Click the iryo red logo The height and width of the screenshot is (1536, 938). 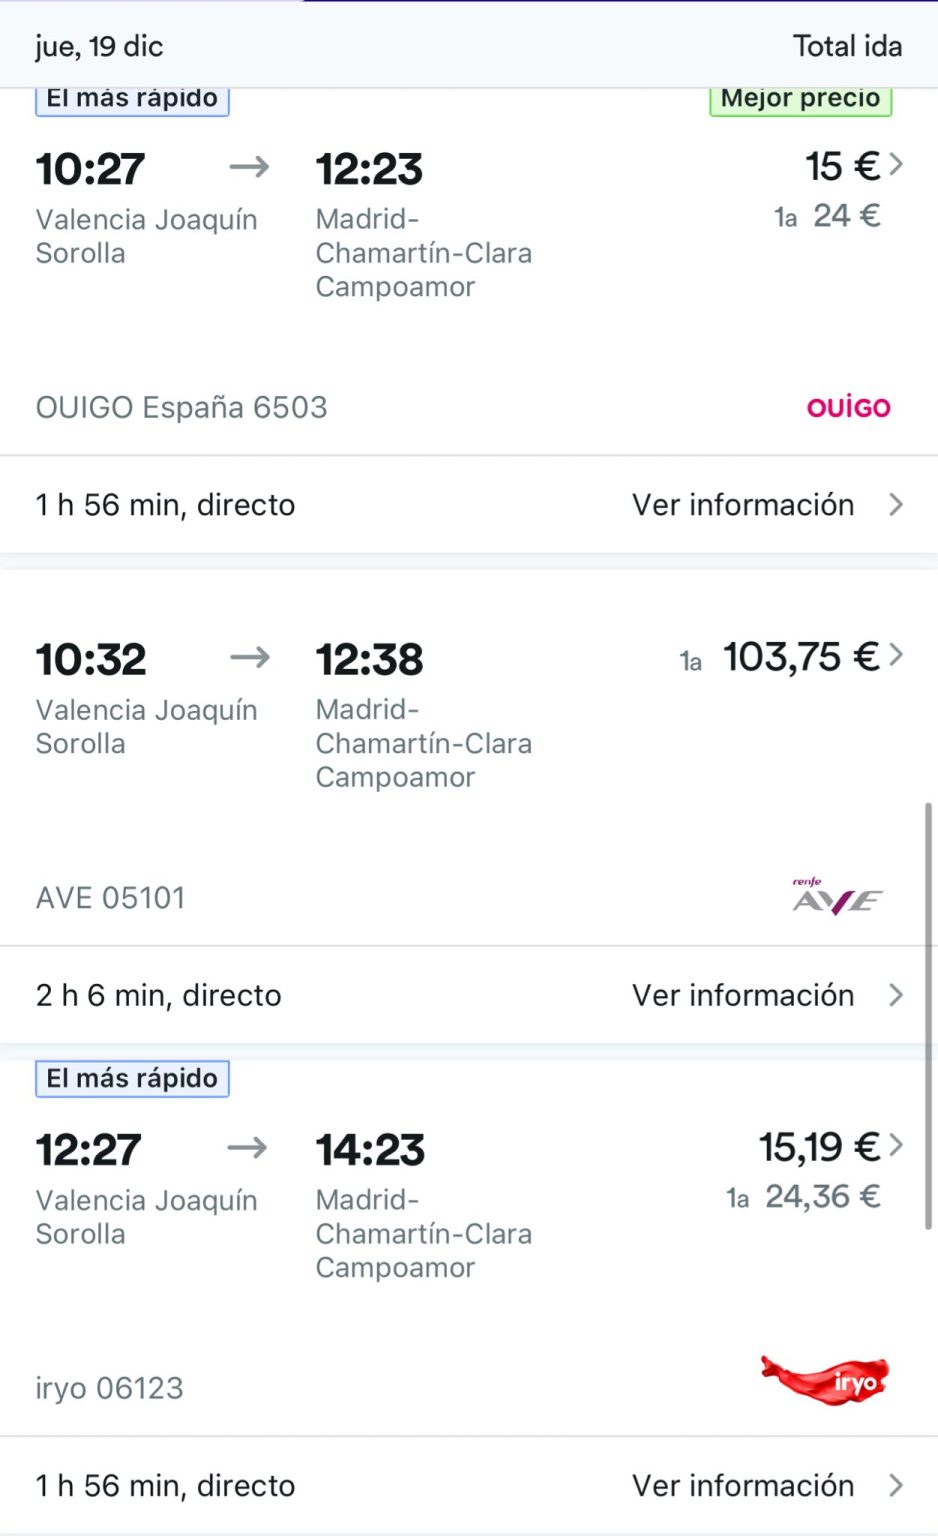tap(825, 1381)
